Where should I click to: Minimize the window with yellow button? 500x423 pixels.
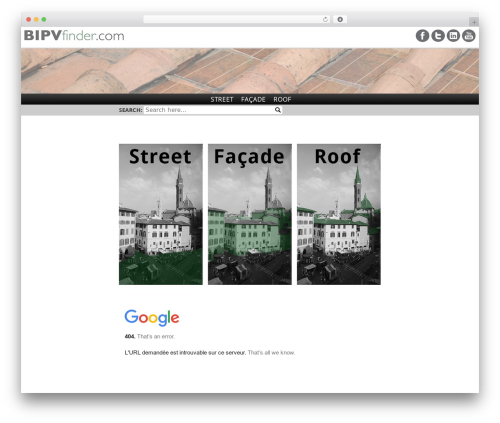tap(36, 19)
